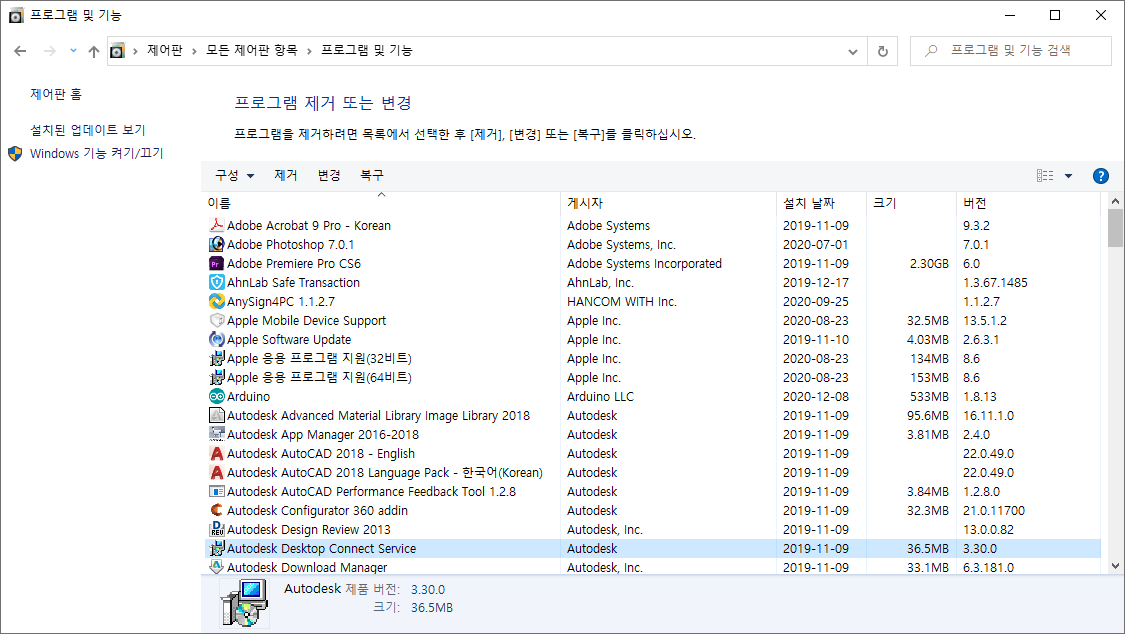
Task: Click the Control Panel icon in address bar
Action: pos(117,51)
